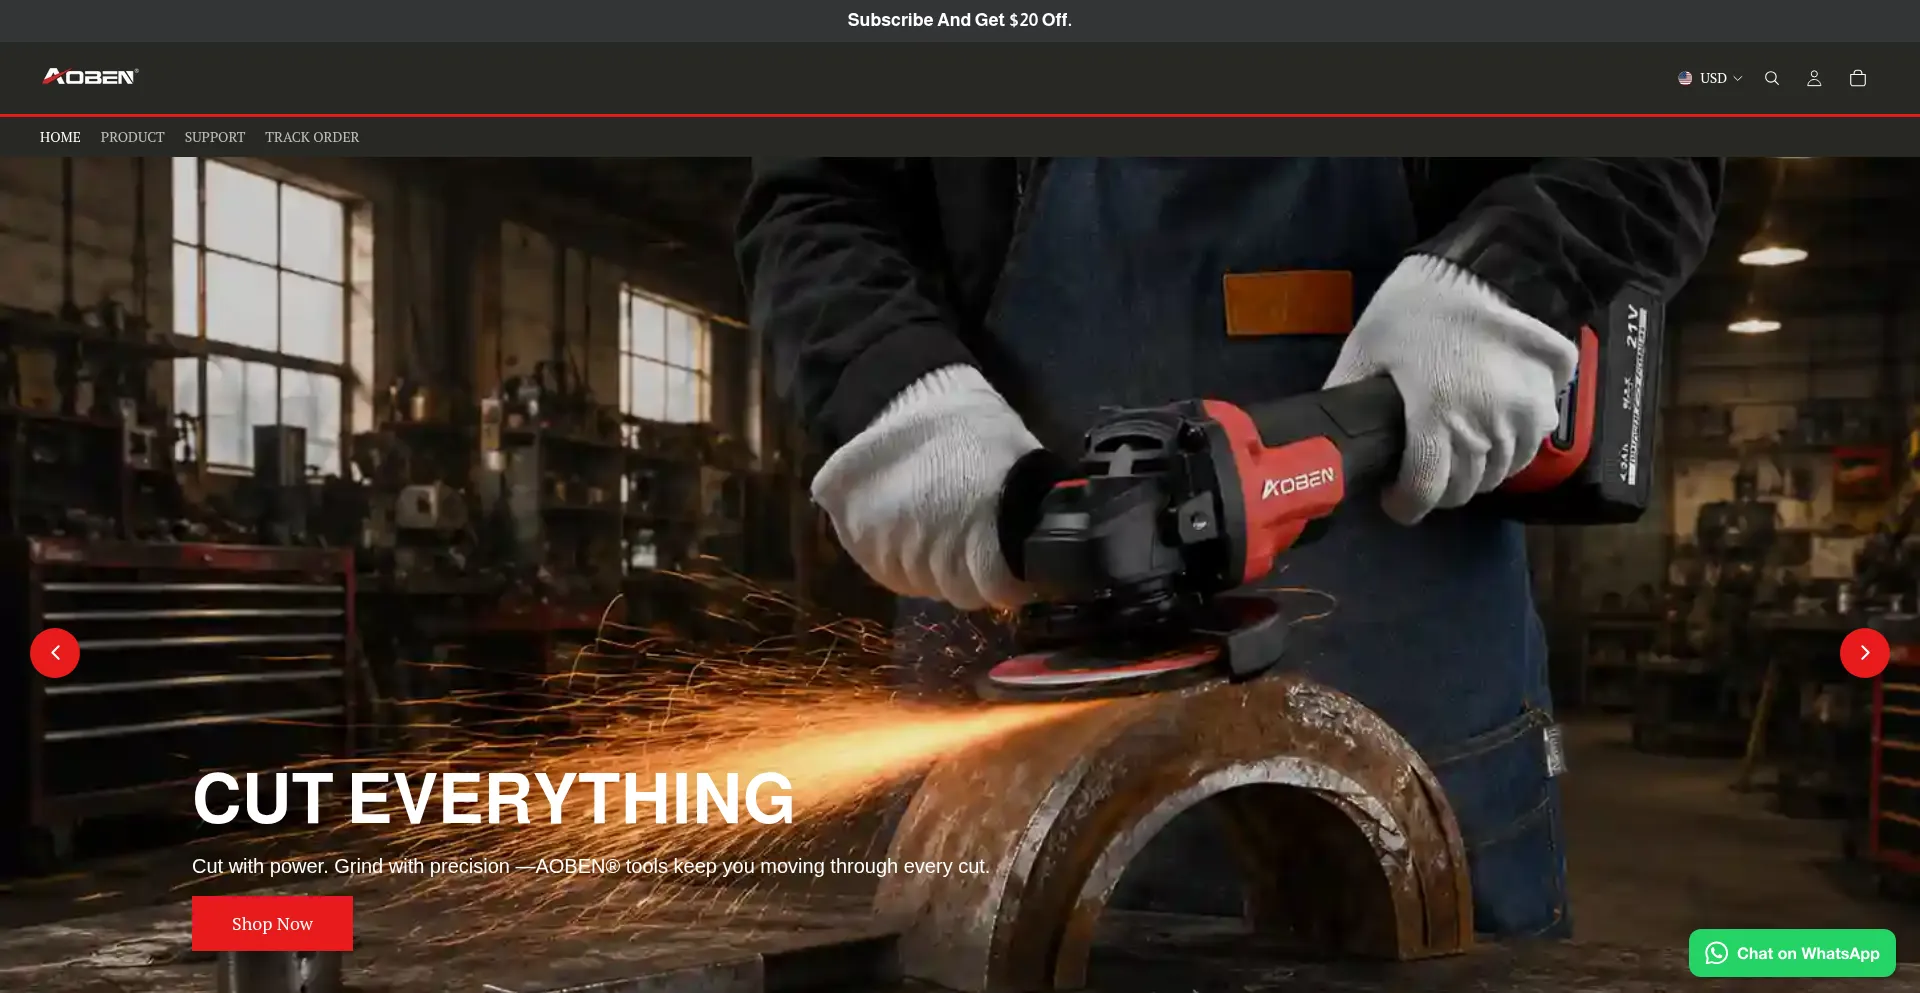The image size is (1920, 993).
Task: Go to previous slide with left arrow
Action: click(55, 653)
